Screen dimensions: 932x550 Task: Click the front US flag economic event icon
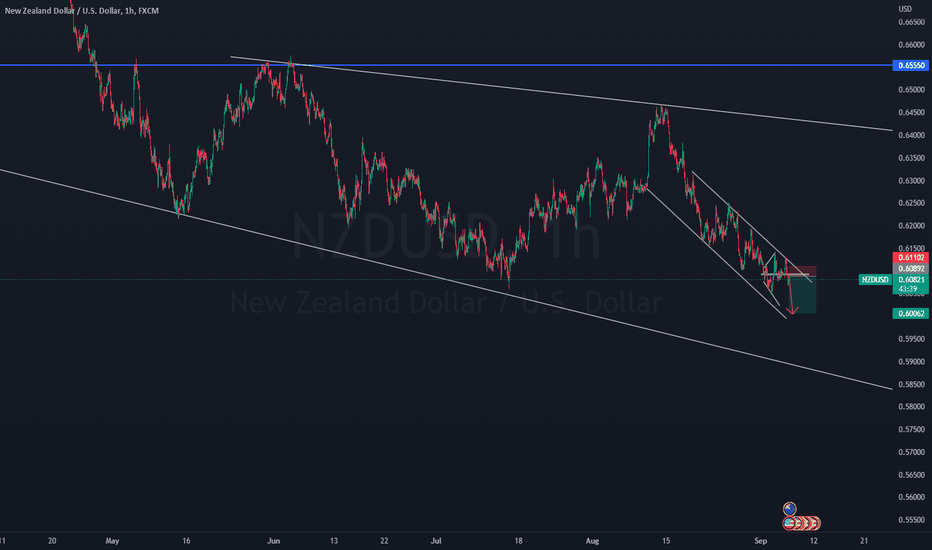[x=789, y=524]
